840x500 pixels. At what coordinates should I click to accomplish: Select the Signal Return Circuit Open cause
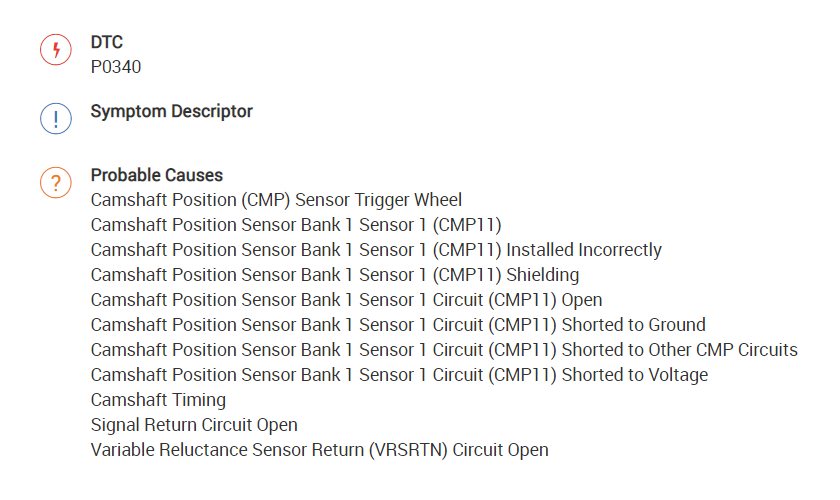click(x=194, y=425)
